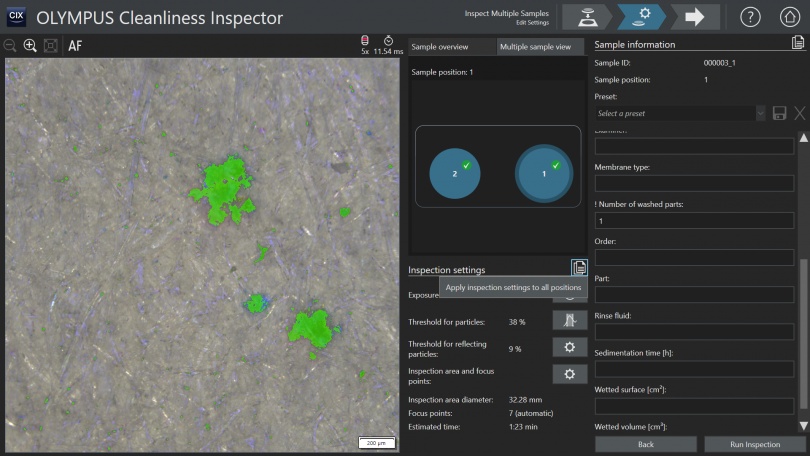
Task: Click the first workflow step arrow
Action: click(x=588, y=17)
